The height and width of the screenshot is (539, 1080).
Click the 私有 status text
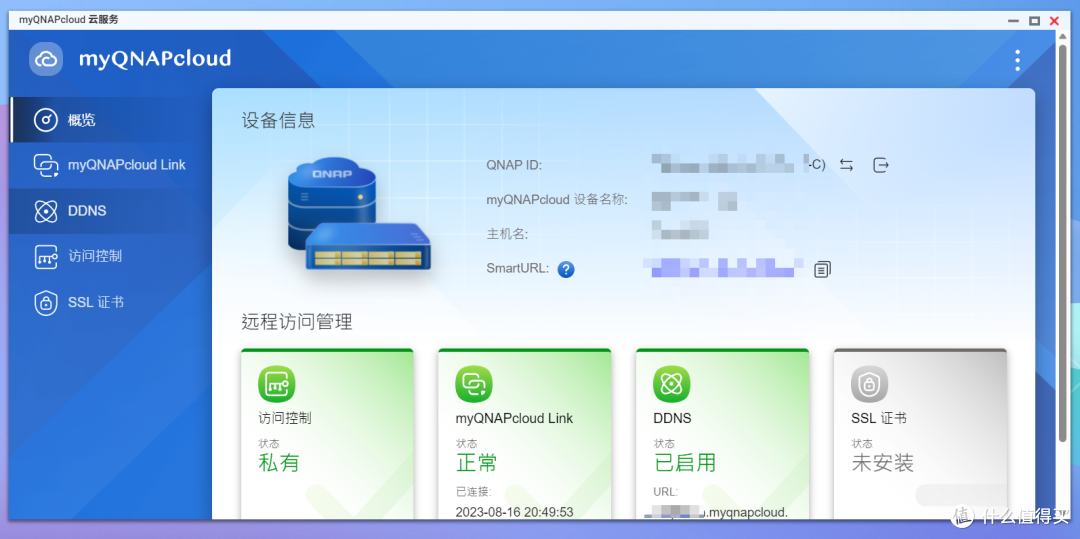point(279,463)
